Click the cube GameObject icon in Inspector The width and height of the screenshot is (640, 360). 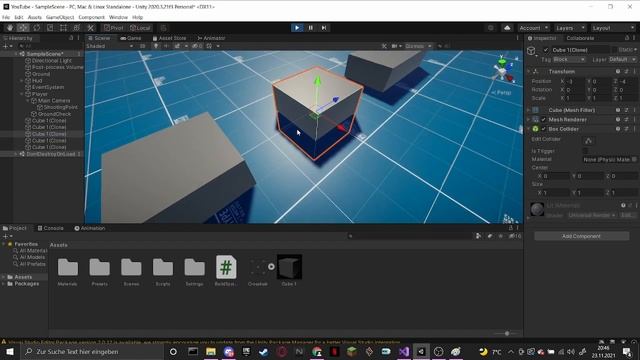[x=531, y=51]
